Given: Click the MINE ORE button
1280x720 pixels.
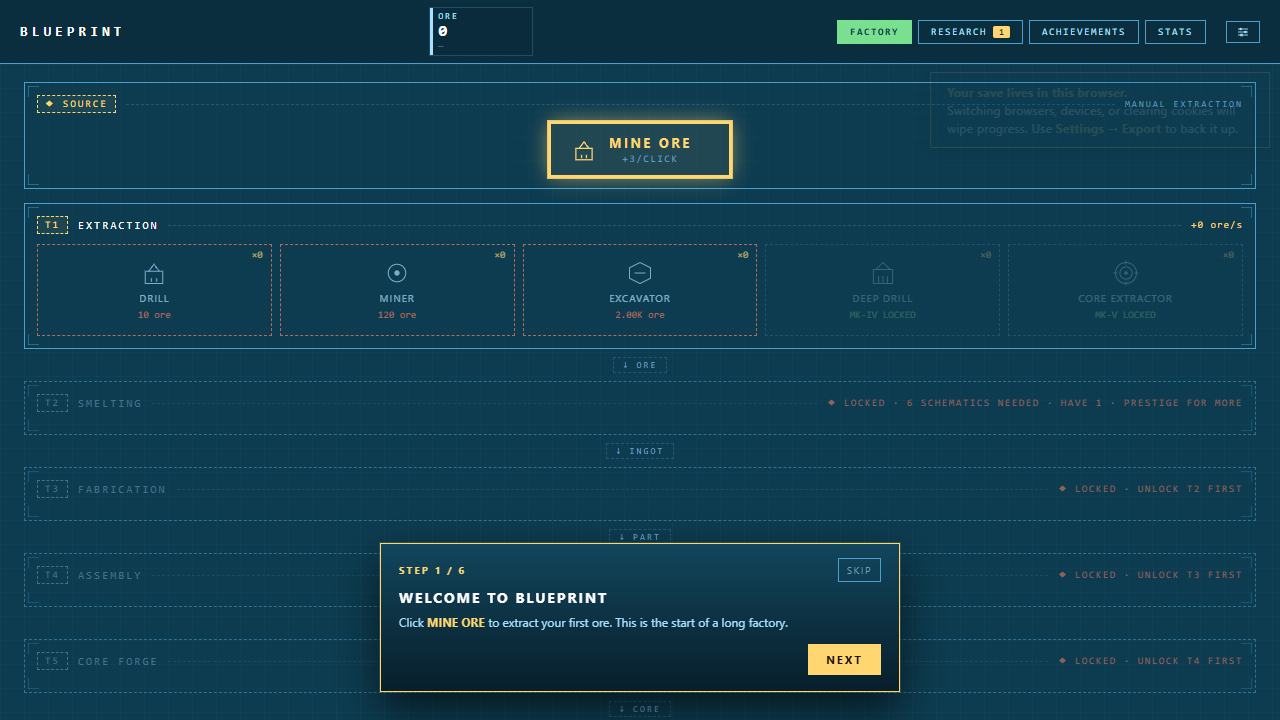Looking at the screenshot, I should pyautogui.click(x=640, y=150).
